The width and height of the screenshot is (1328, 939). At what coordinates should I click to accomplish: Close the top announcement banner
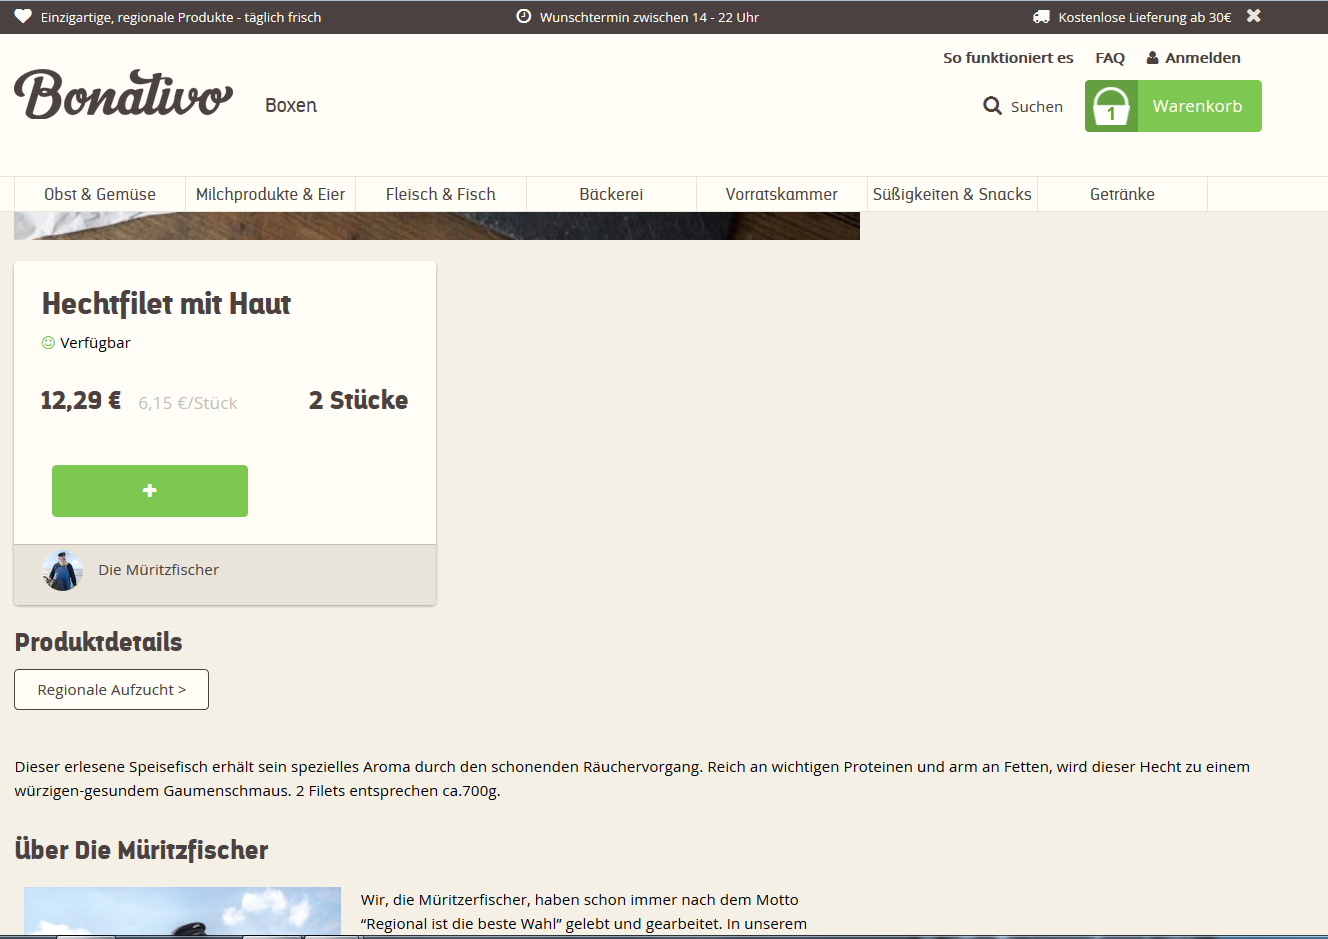(1254, 16)
